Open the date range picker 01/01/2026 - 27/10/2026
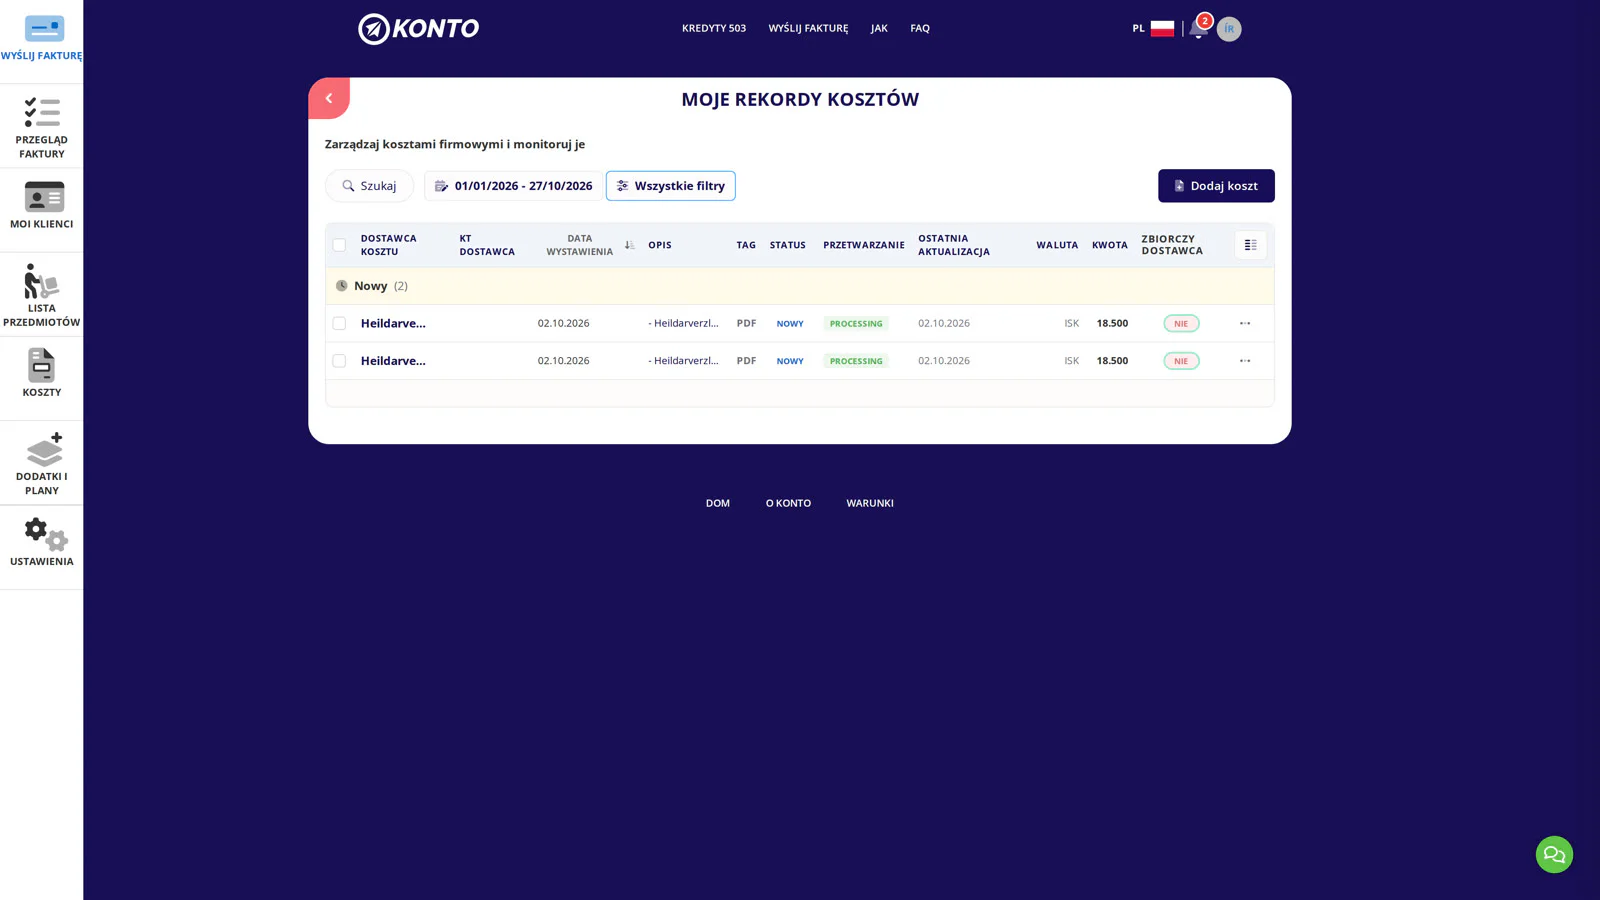Image resolution: width=1600 pixels, height=900 pixels. pos(513,186)
